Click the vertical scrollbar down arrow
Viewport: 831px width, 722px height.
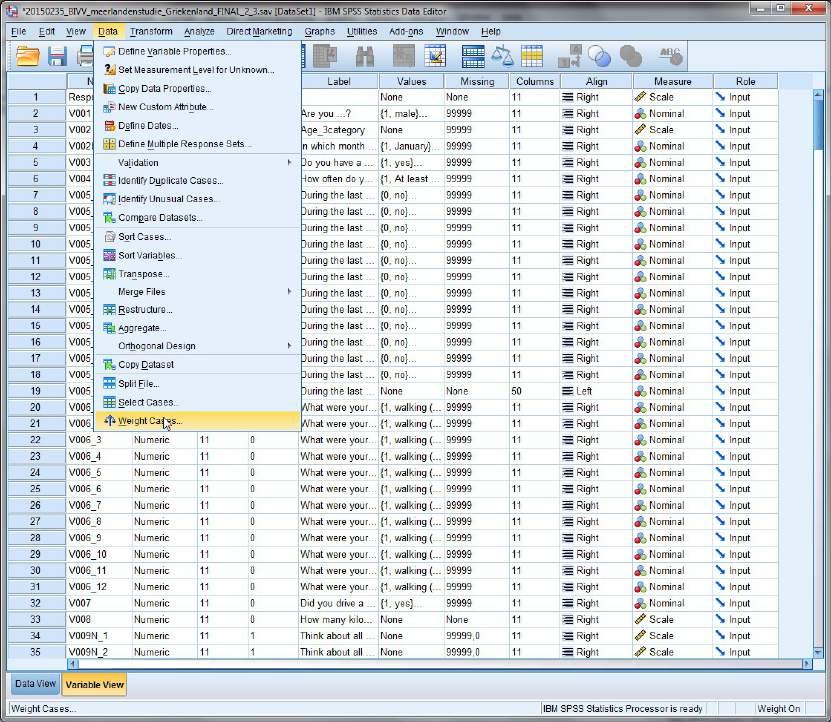coord(818,651)
